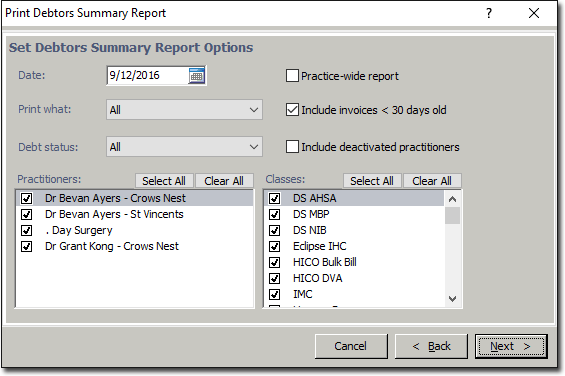Viewport: 565px width, 376px height.
Task: Expand the Print what dropdown
Action: (184, 110)
